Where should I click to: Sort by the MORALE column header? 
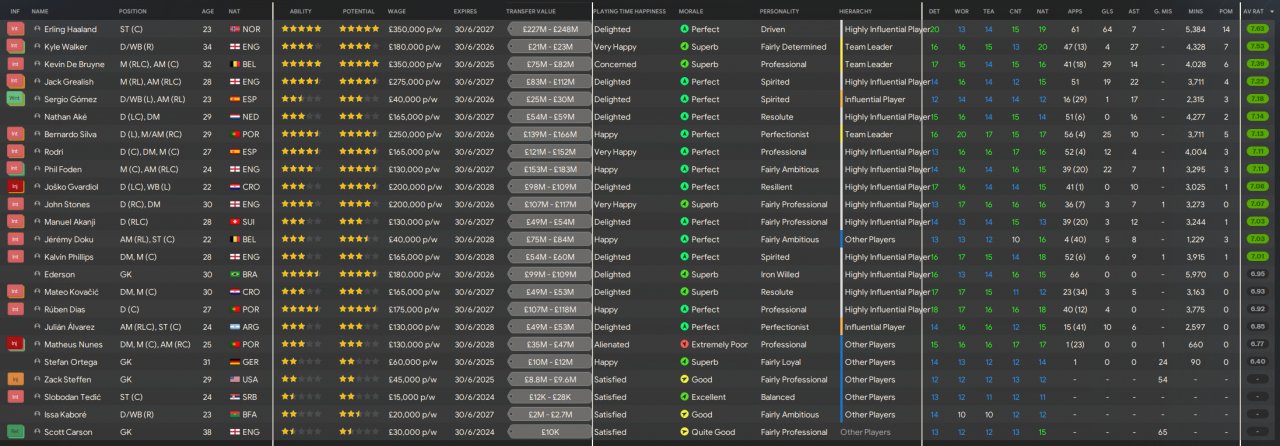[x=691, y=11]
